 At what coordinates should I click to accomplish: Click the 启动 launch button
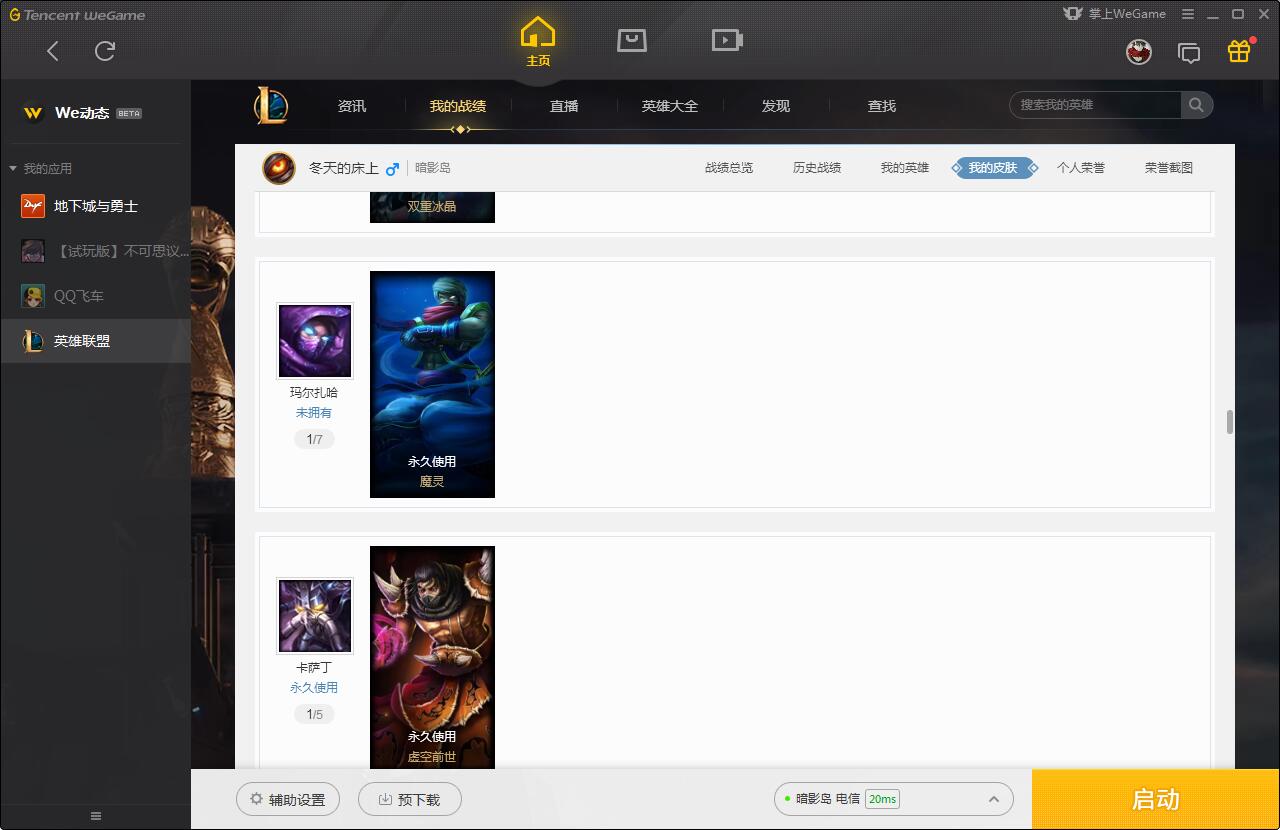pos(1155,799)
